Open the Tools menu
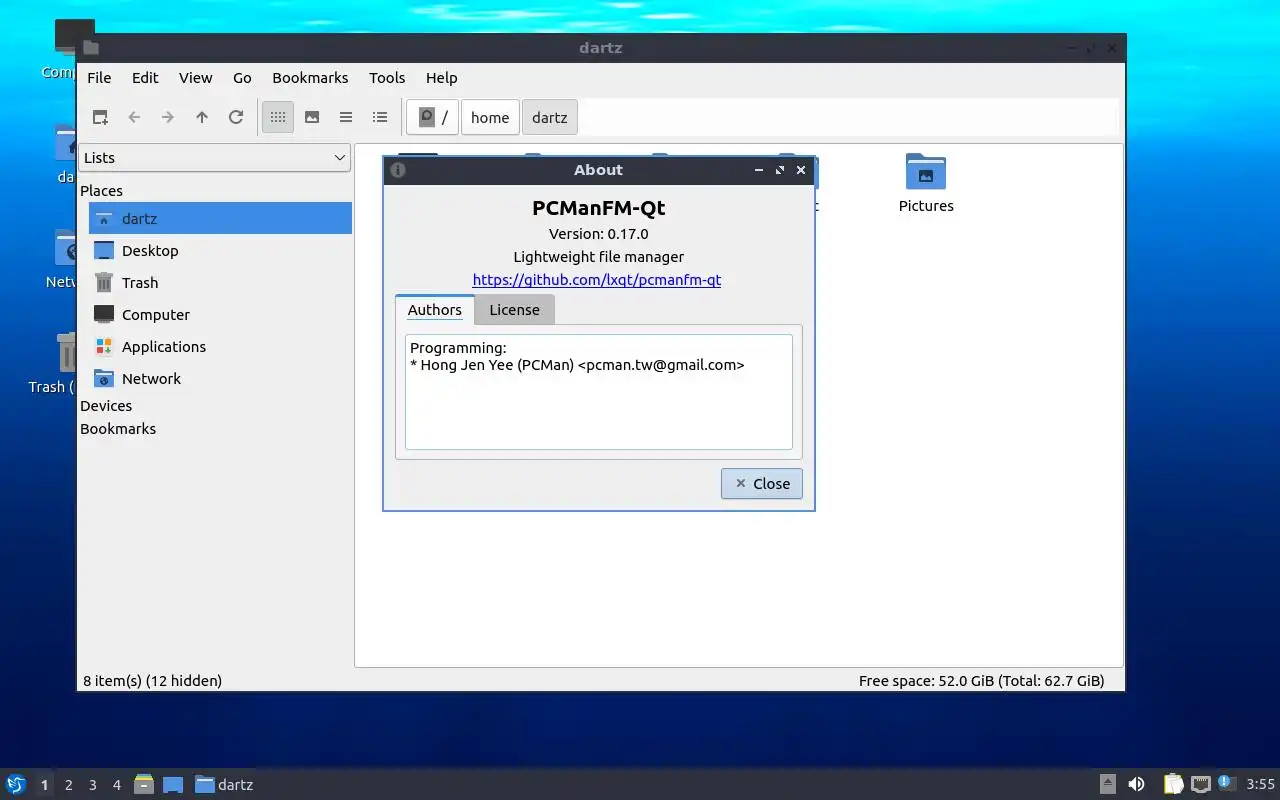The image size is (1280, 800). 387,78
